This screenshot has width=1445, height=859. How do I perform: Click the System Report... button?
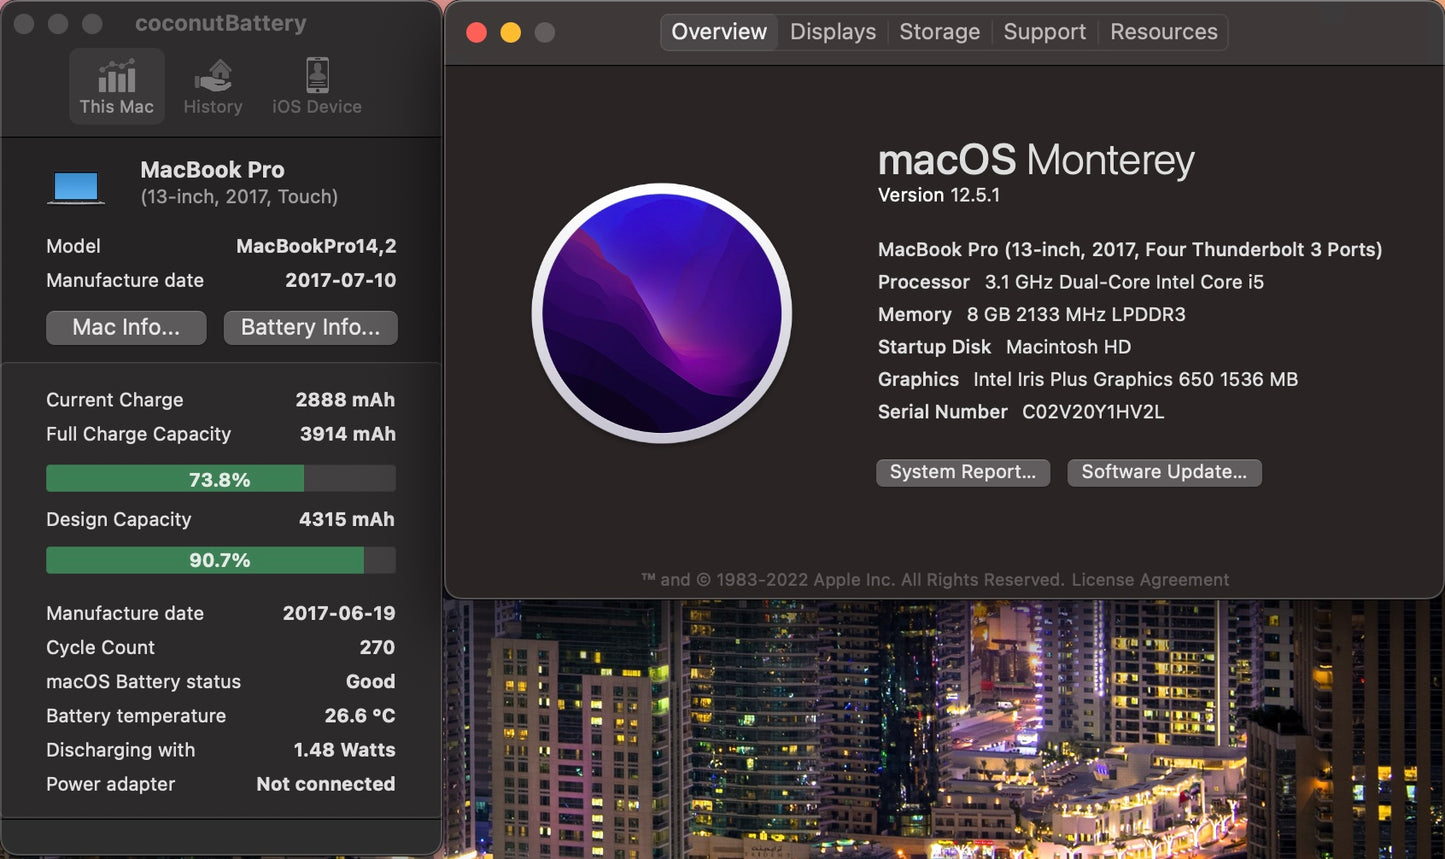point(963,472)
